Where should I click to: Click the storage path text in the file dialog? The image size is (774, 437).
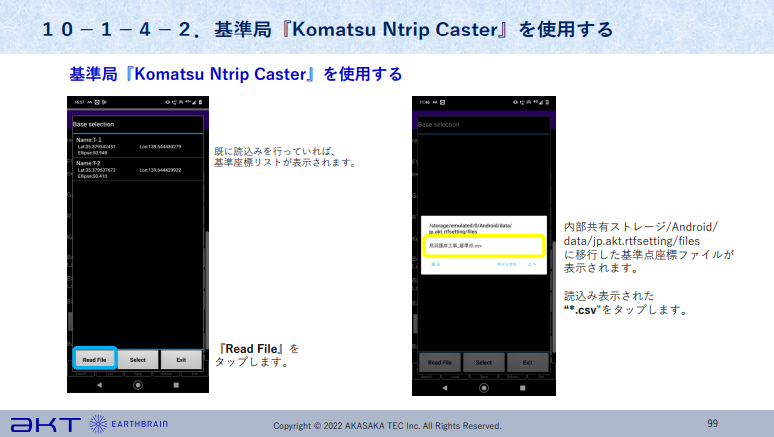pyautogui.click(x=470, y=228)
